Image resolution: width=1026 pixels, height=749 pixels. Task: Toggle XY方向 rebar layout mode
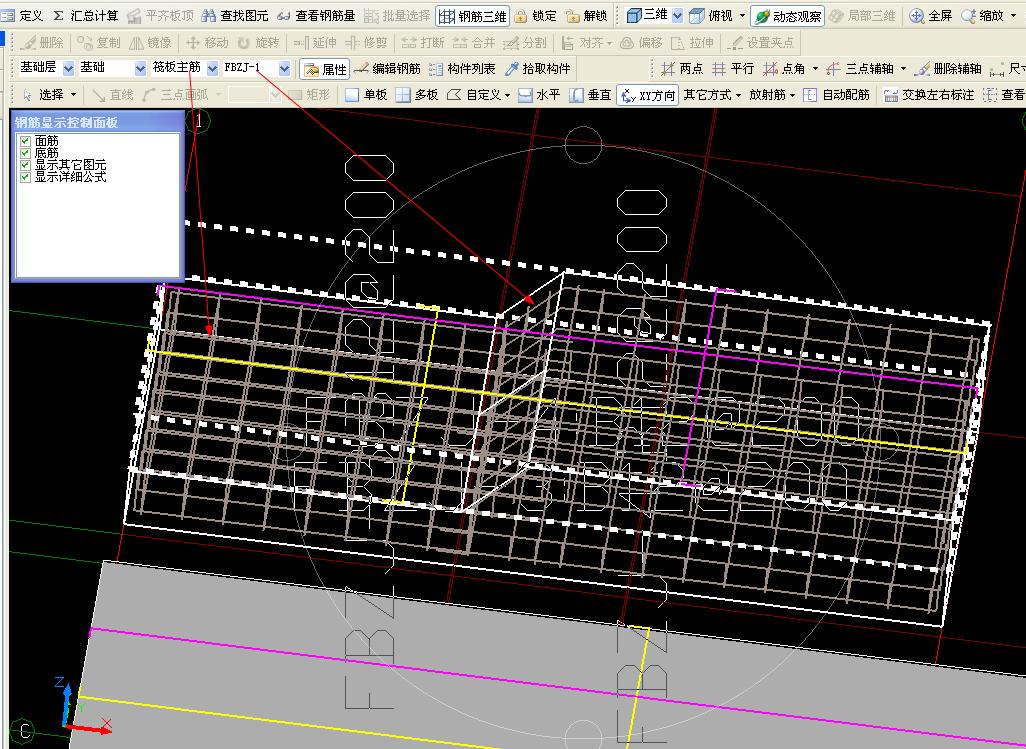647,95
